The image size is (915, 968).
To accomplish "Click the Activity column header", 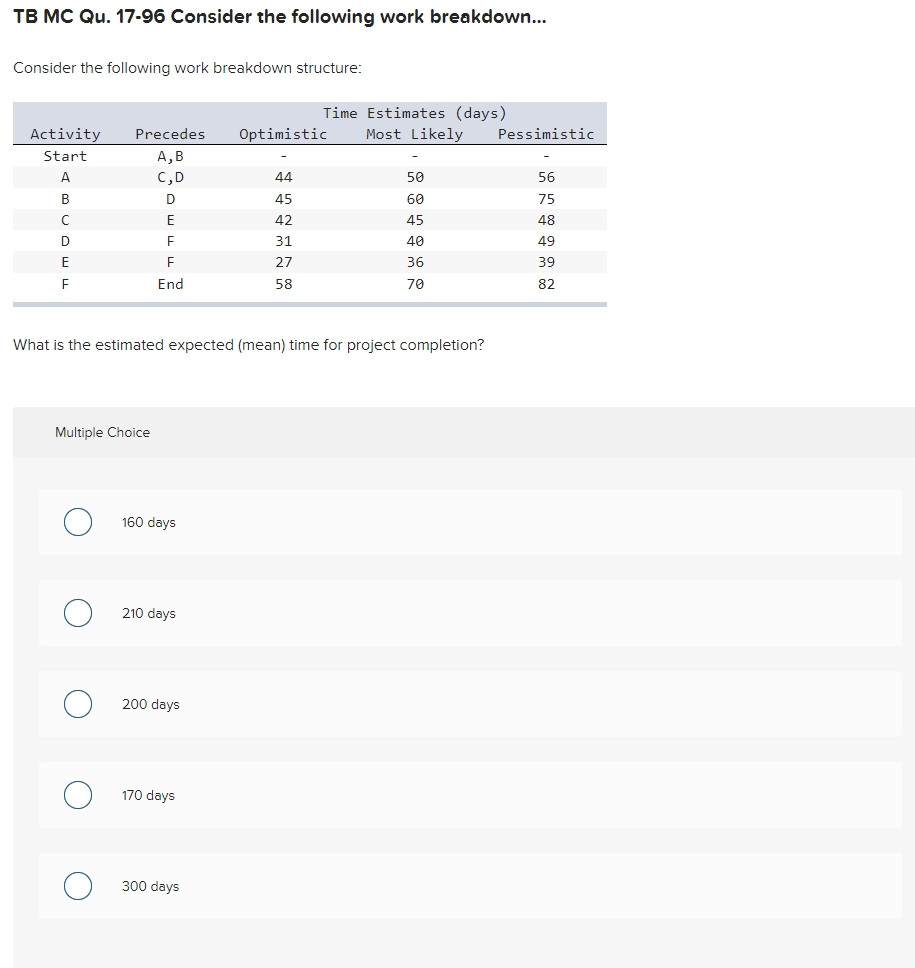I will click(65, 133).
